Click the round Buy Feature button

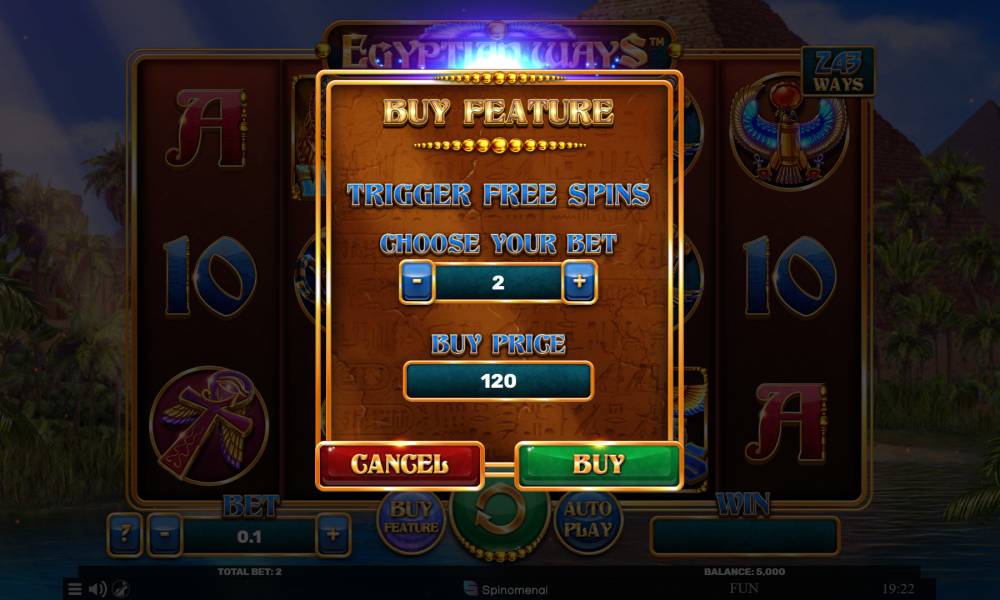[x=411, y=520]
